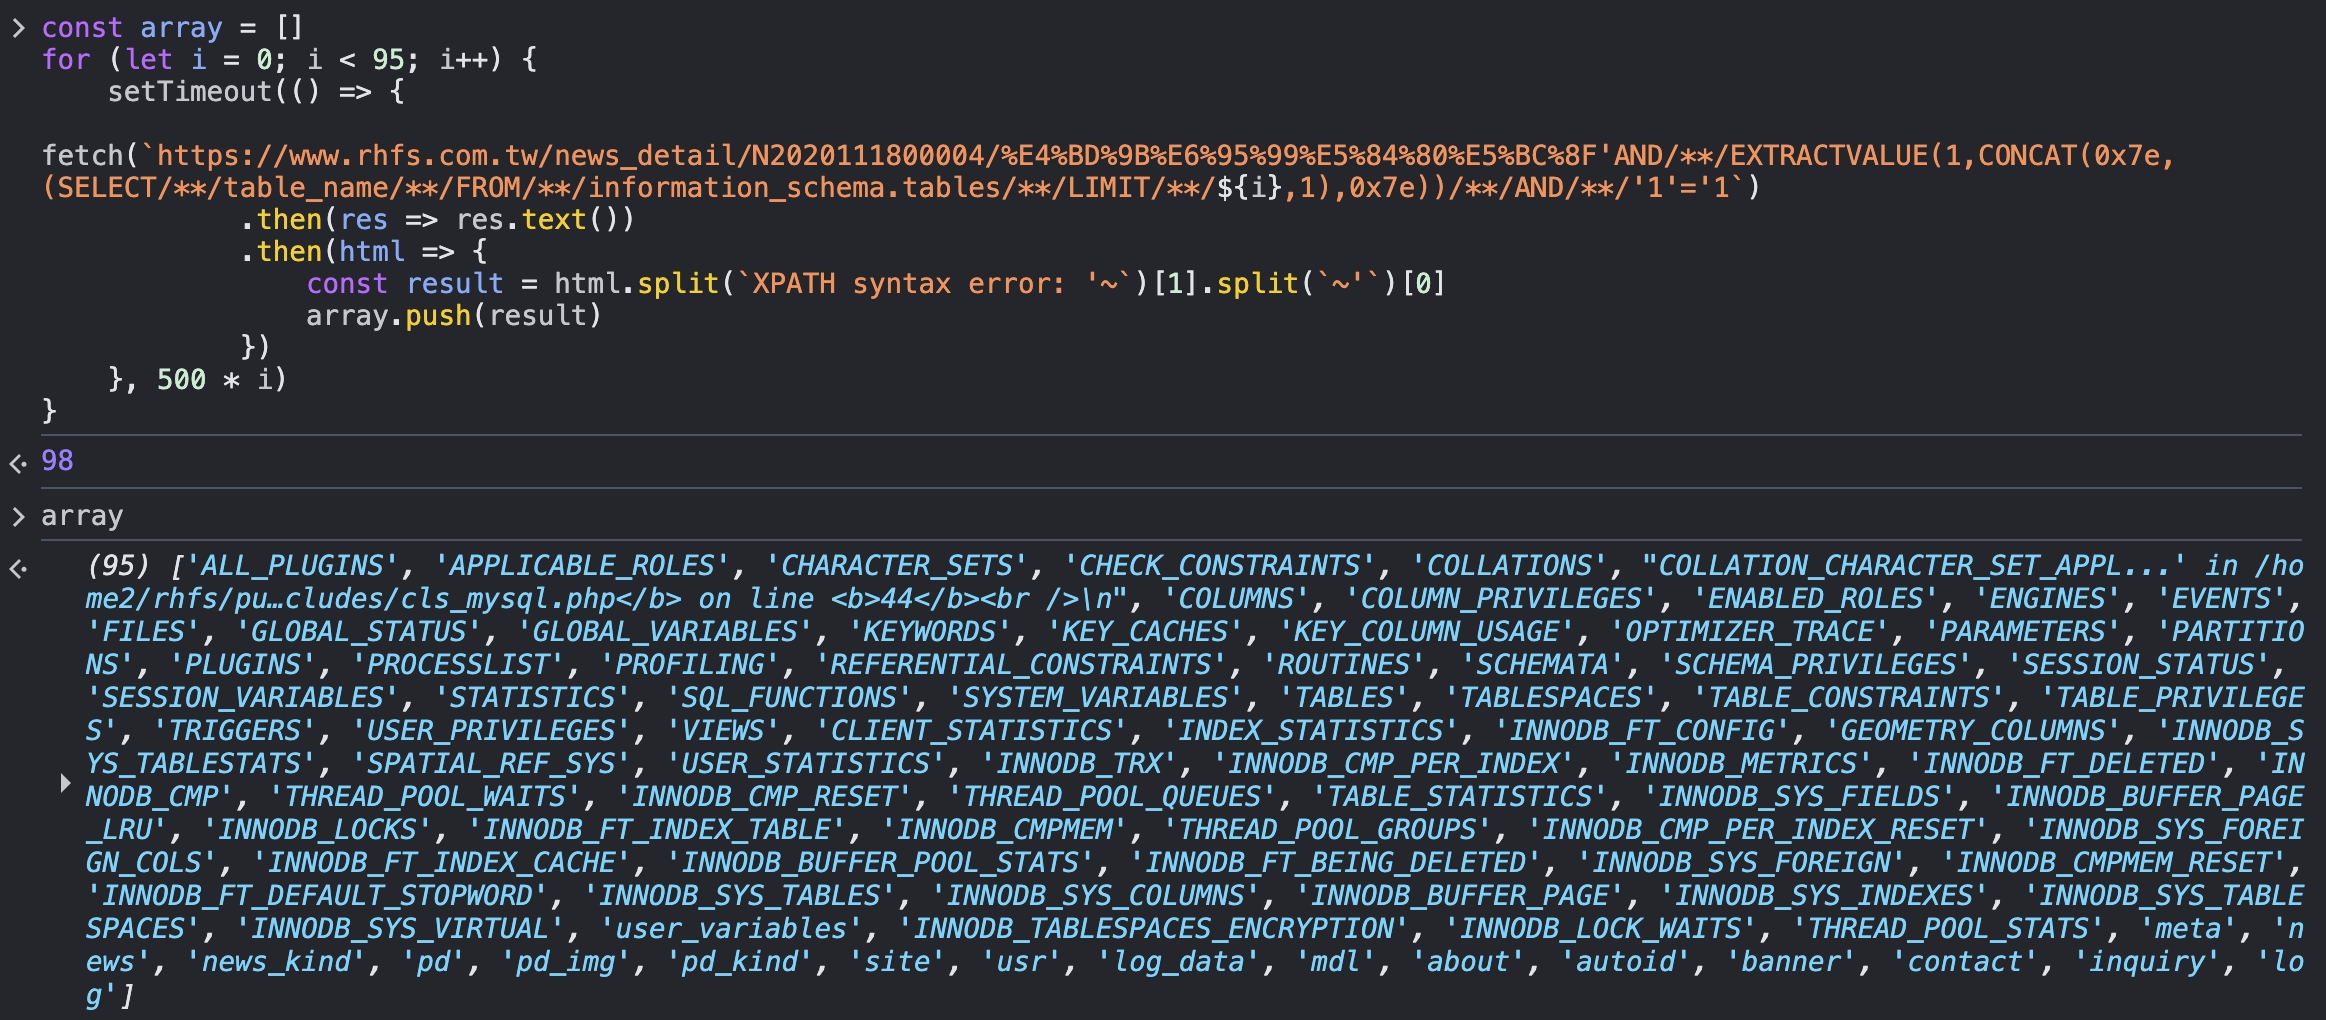Click the 'ENABLED_ROLES' entry

1815,599
